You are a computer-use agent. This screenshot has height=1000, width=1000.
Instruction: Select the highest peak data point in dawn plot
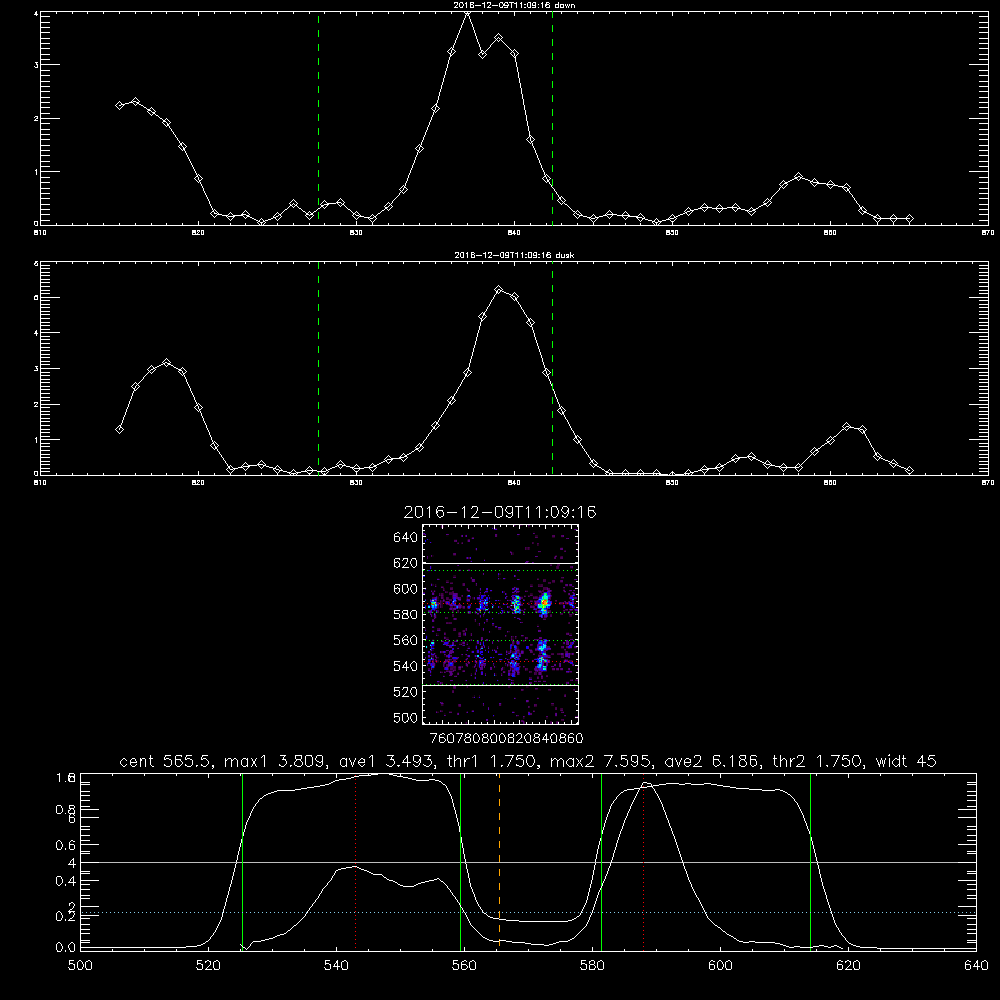pos(467,13)
